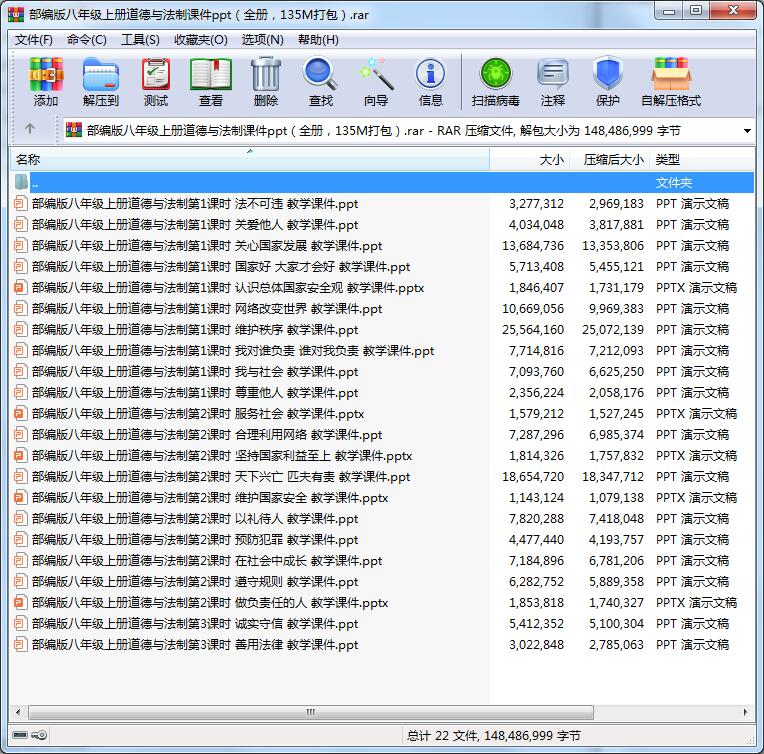
Task: Open the address bar dropdown arrow
Action: [747, 131]
